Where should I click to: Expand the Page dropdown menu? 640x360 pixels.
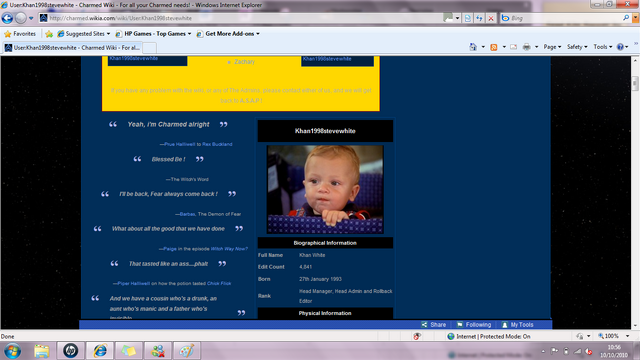pyautogui.click(x=552, y=47)
